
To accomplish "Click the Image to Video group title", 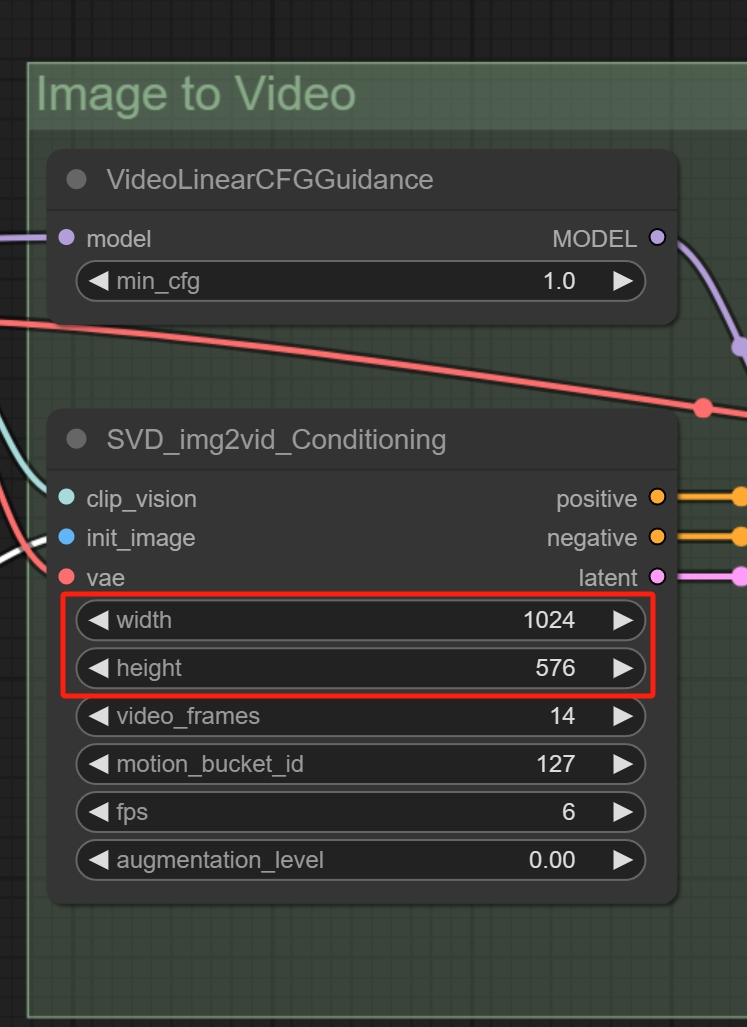I will [x=196, y=94].
